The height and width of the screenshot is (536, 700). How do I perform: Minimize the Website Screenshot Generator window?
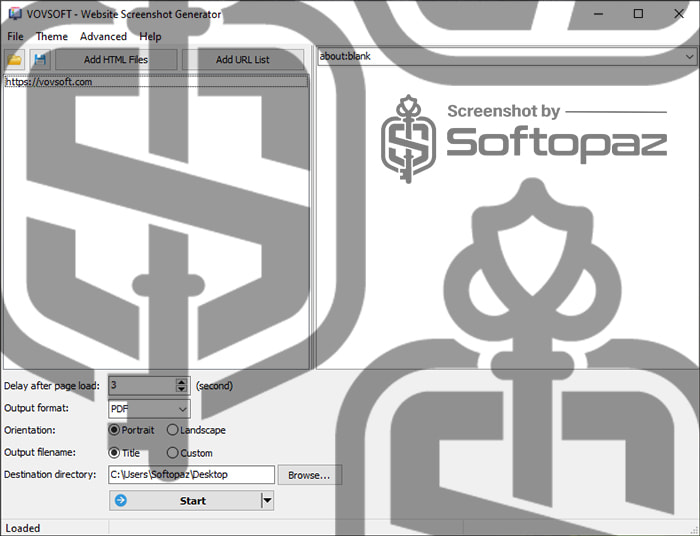point(598,14)
